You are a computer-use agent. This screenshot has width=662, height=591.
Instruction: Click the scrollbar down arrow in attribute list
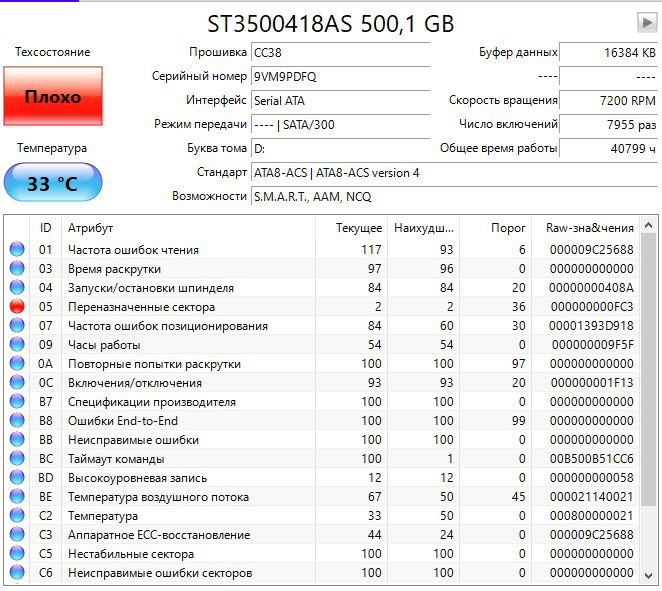[648, 575]
